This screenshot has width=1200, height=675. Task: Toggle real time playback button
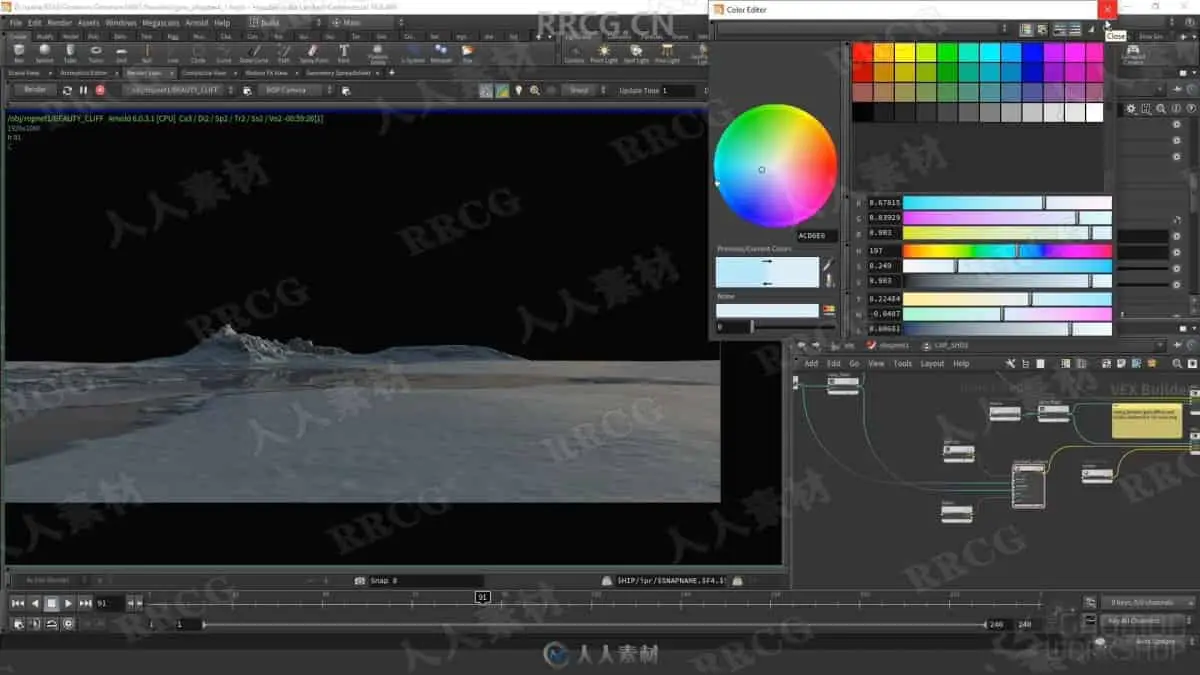[68, 623]
